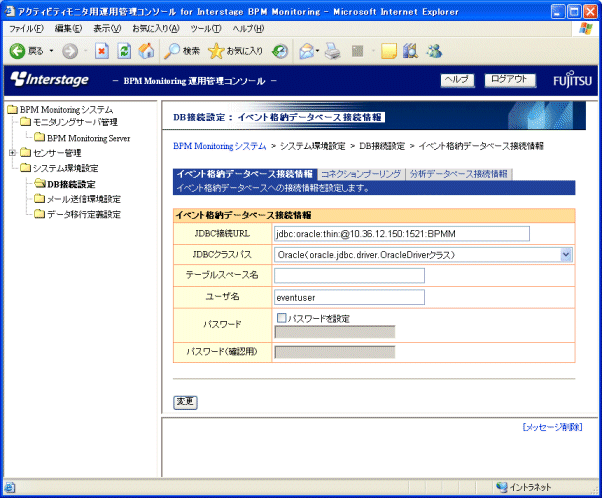The width and height of the screenshot is (602, 498).
Task: Click the Mail envelope icon
Action: click(x=307, y=51)
